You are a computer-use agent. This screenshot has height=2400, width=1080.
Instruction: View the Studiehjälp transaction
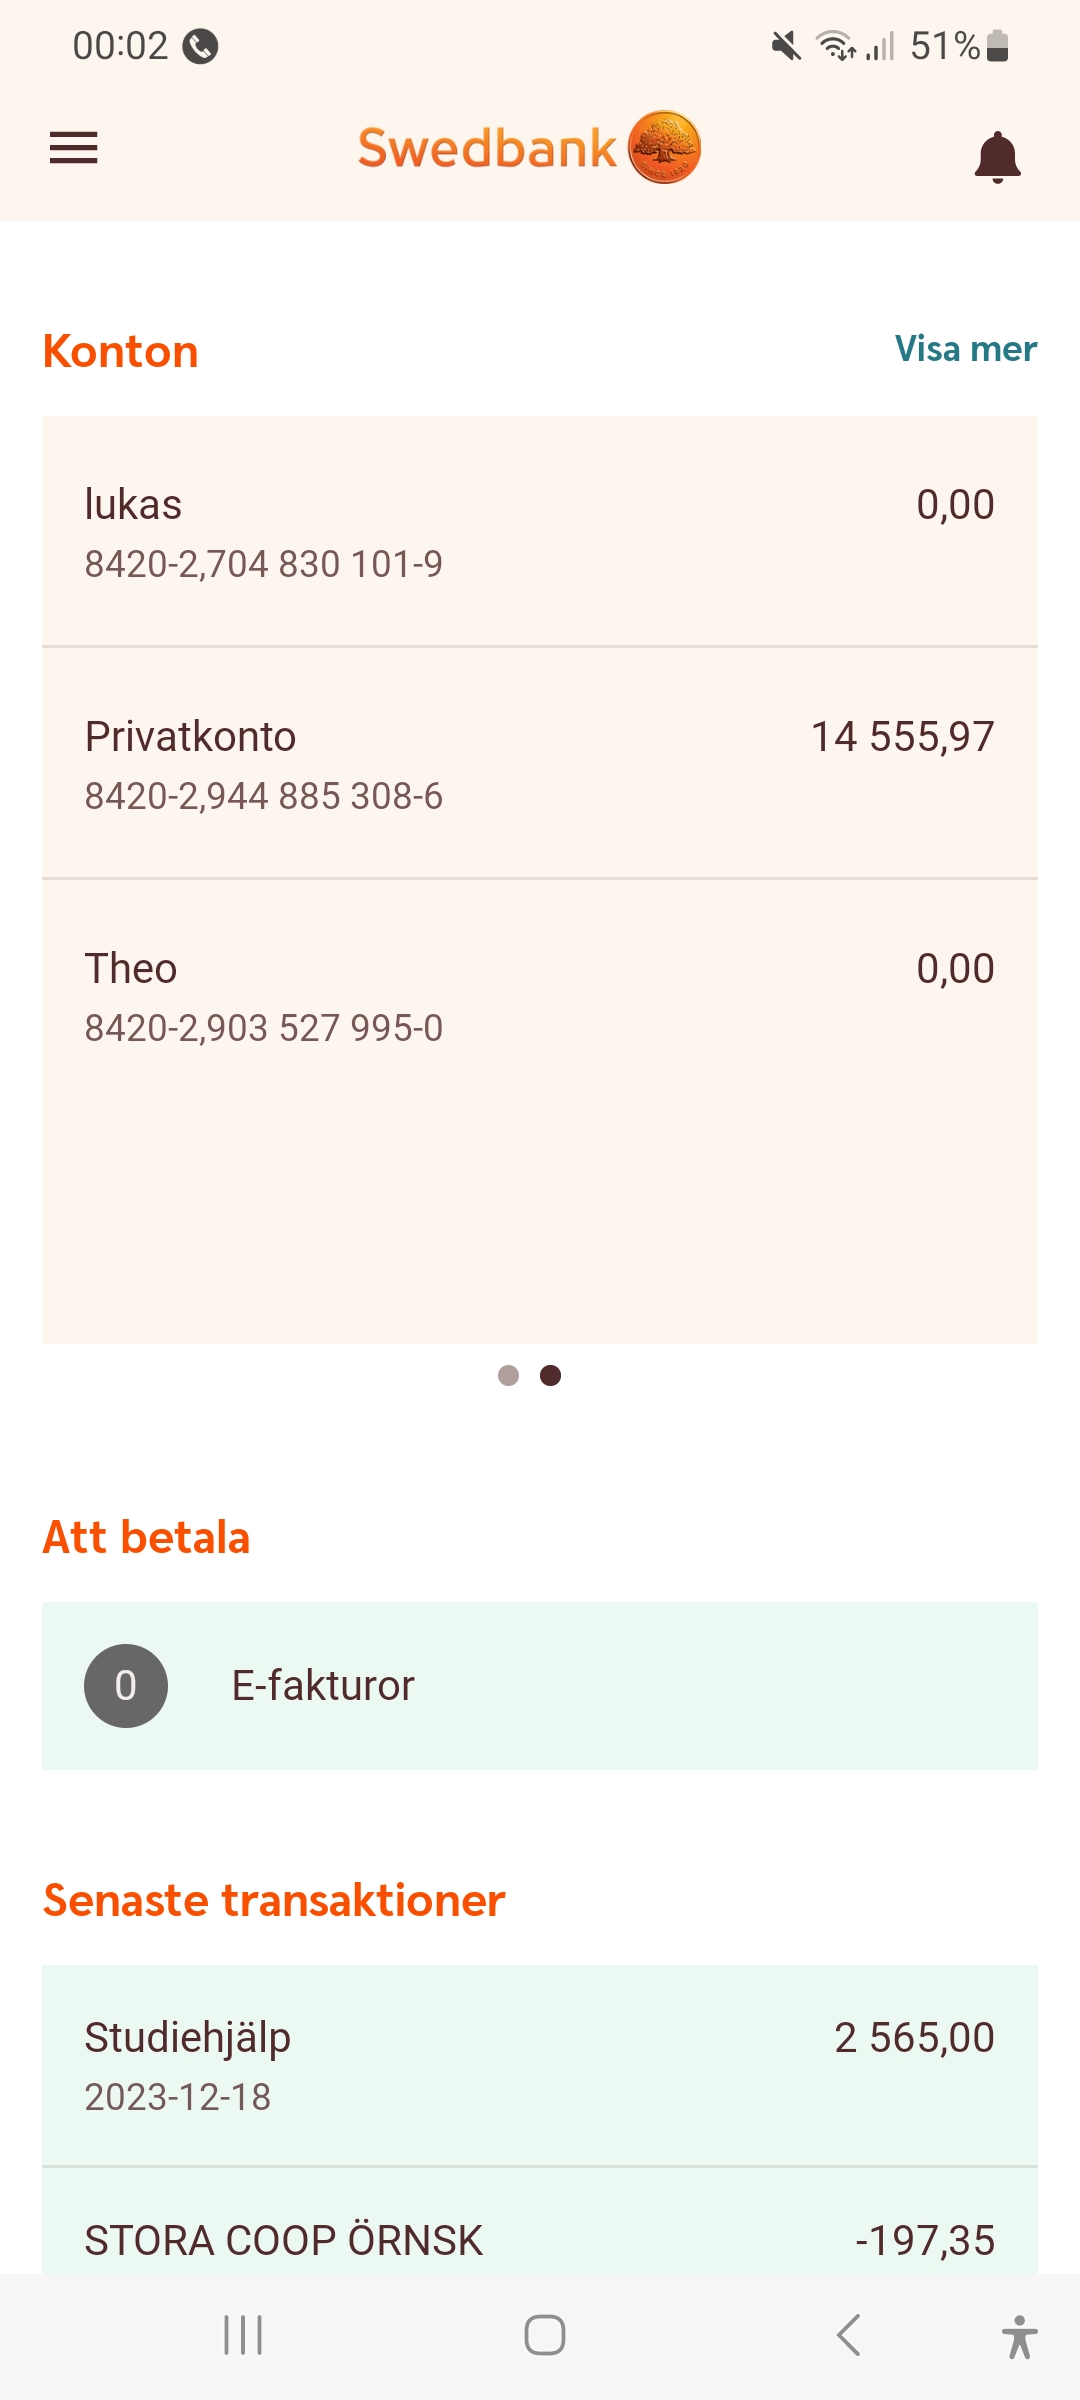click(539, 2065)
